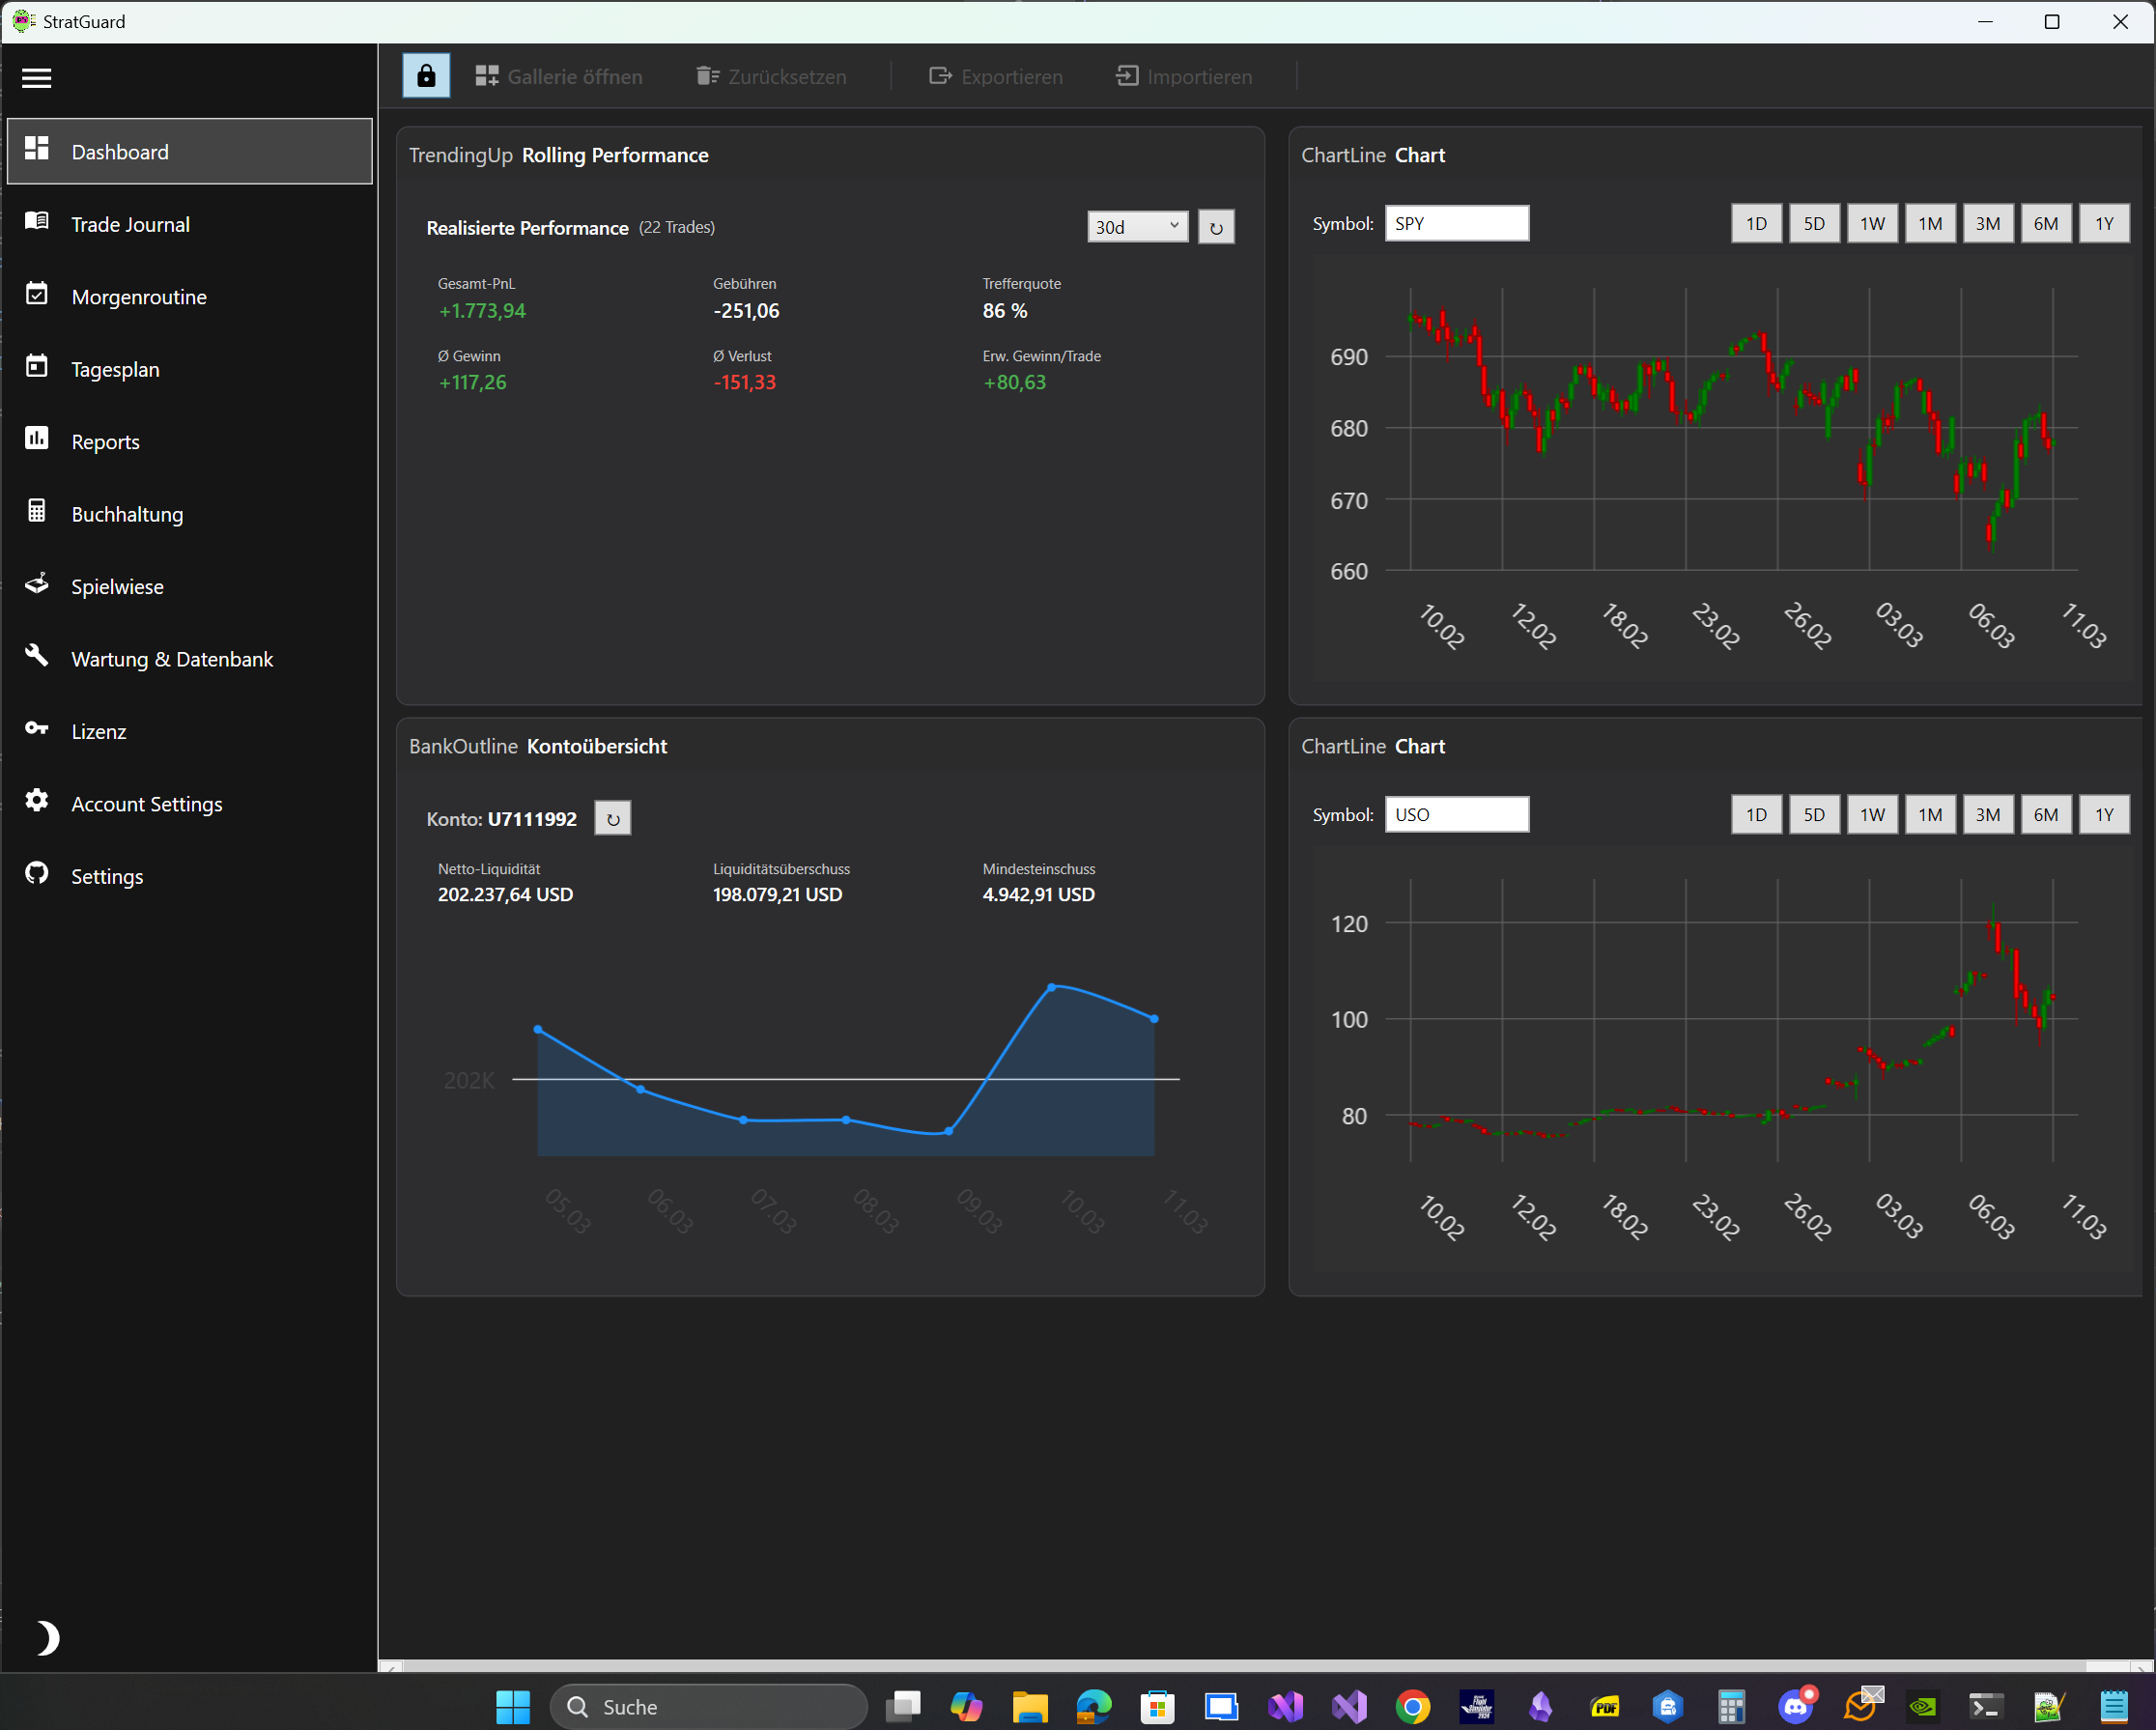Toggle the dashboard layout lock
The image size is (2156, 1730).
click(x=426, y=75)
